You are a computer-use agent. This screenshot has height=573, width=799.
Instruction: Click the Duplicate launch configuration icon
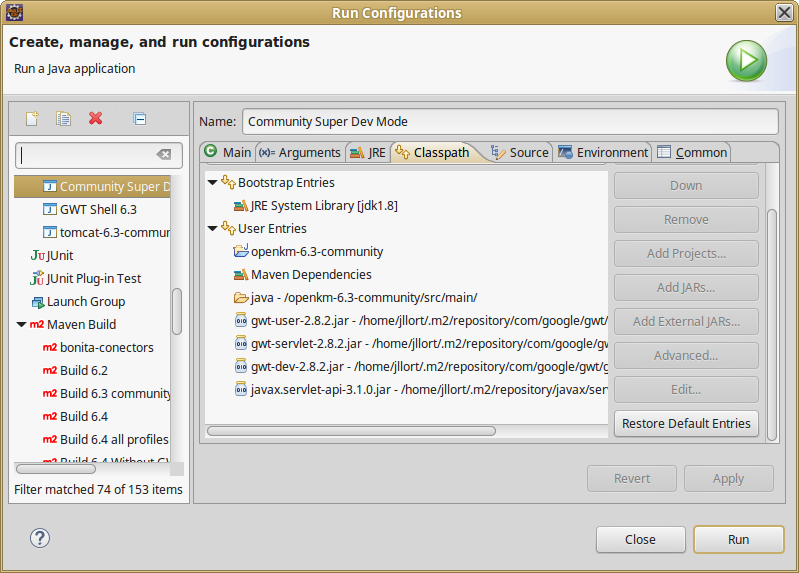point(64,119)
